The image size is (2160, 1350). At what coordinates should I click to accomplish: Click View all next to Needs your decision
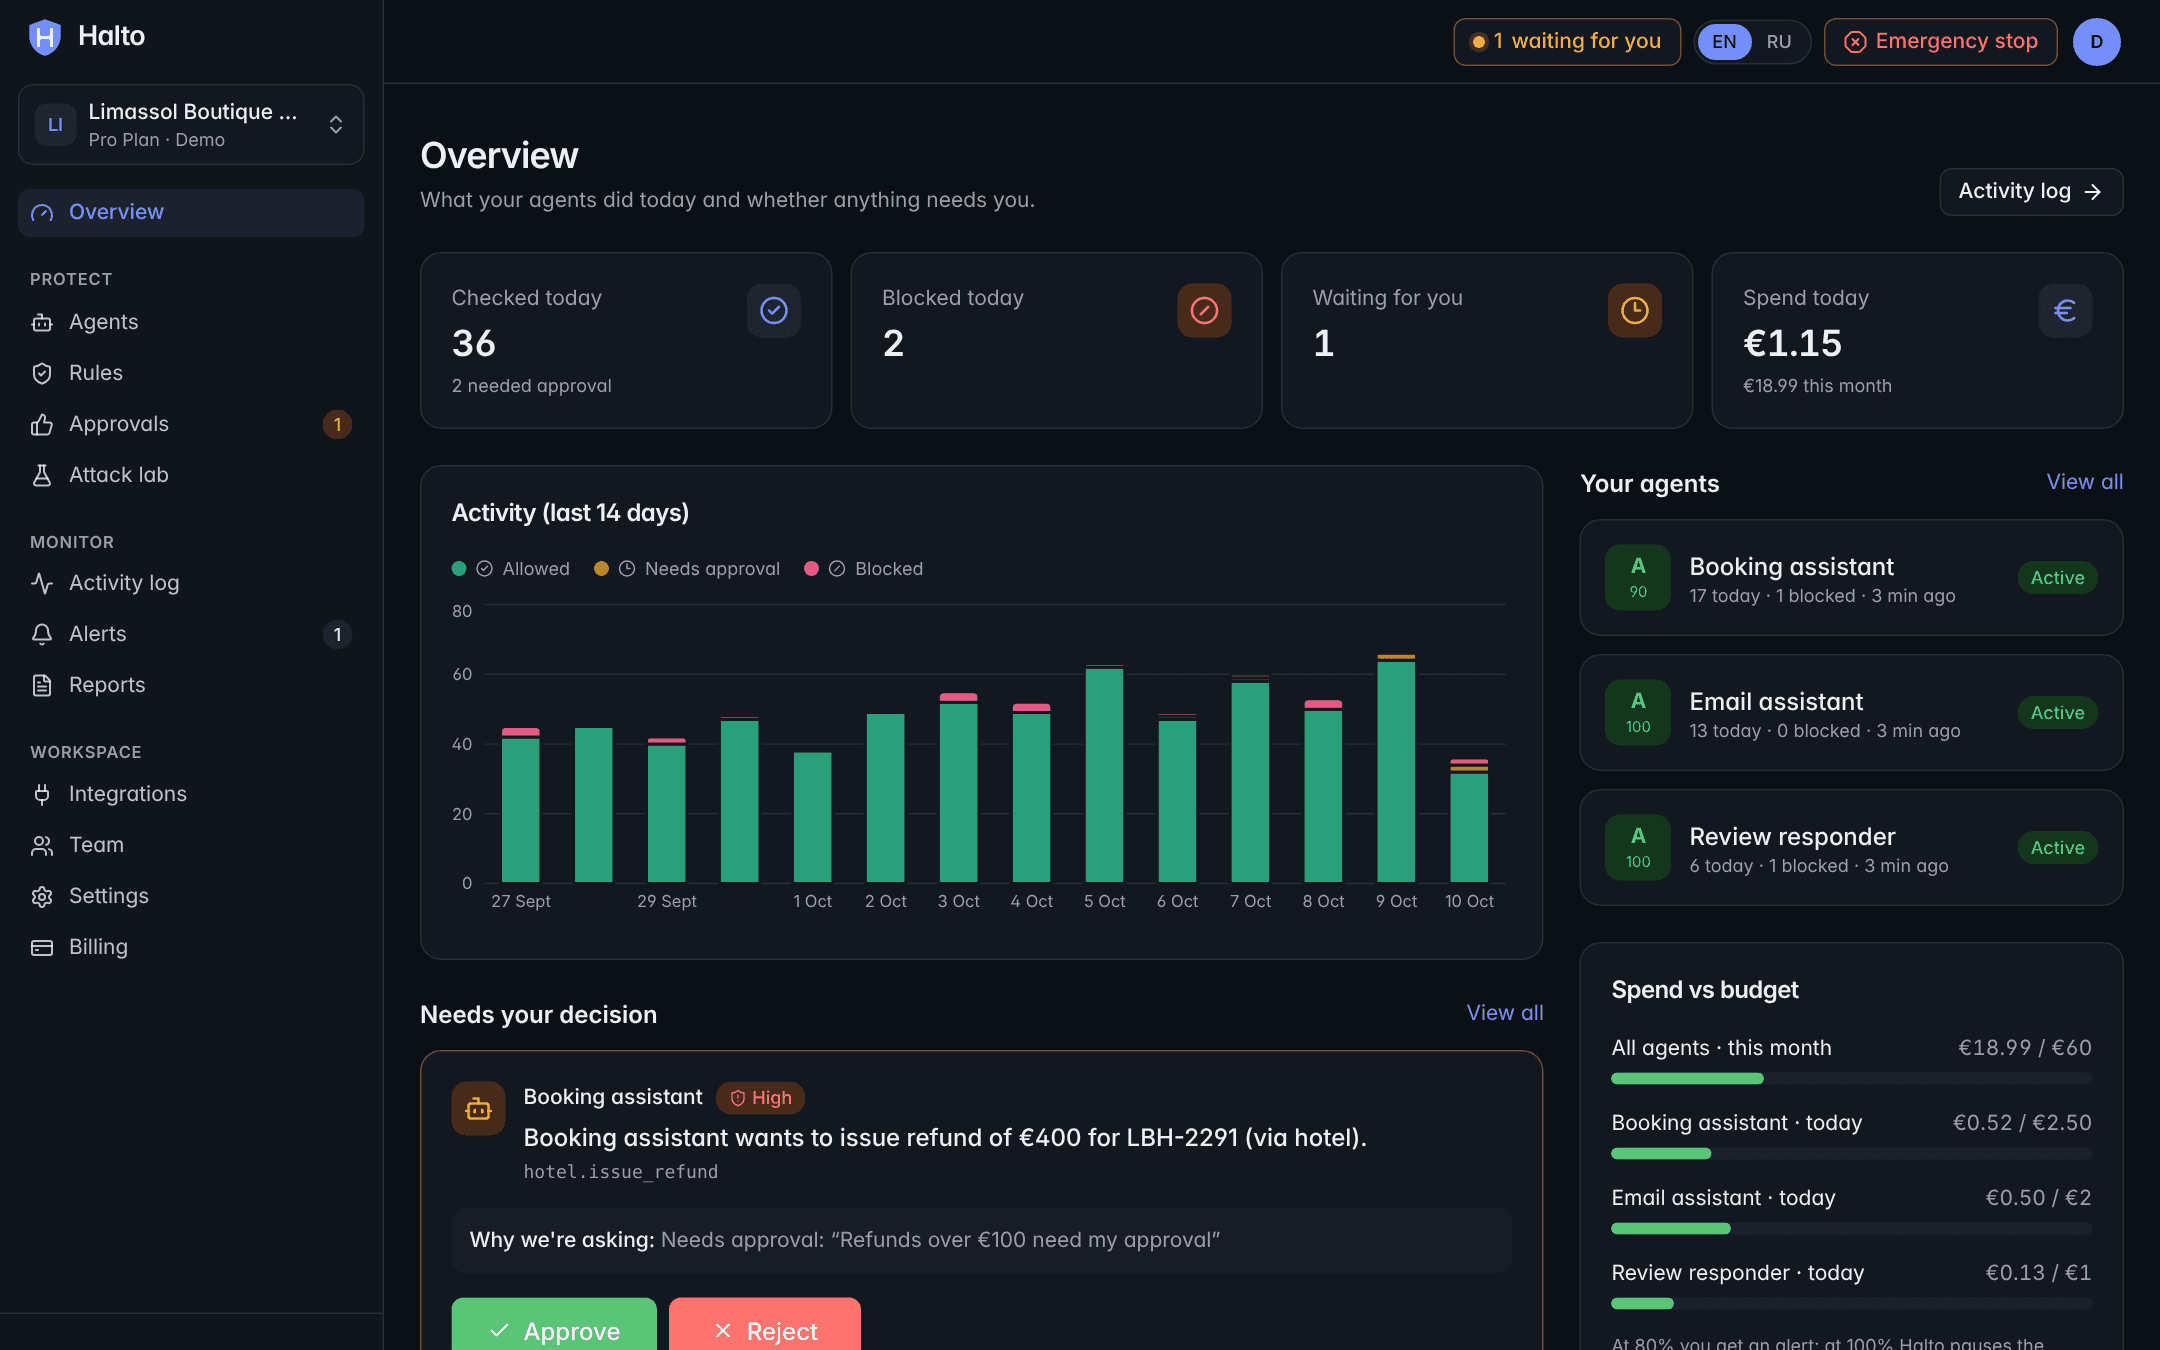coord(1505,1013)
